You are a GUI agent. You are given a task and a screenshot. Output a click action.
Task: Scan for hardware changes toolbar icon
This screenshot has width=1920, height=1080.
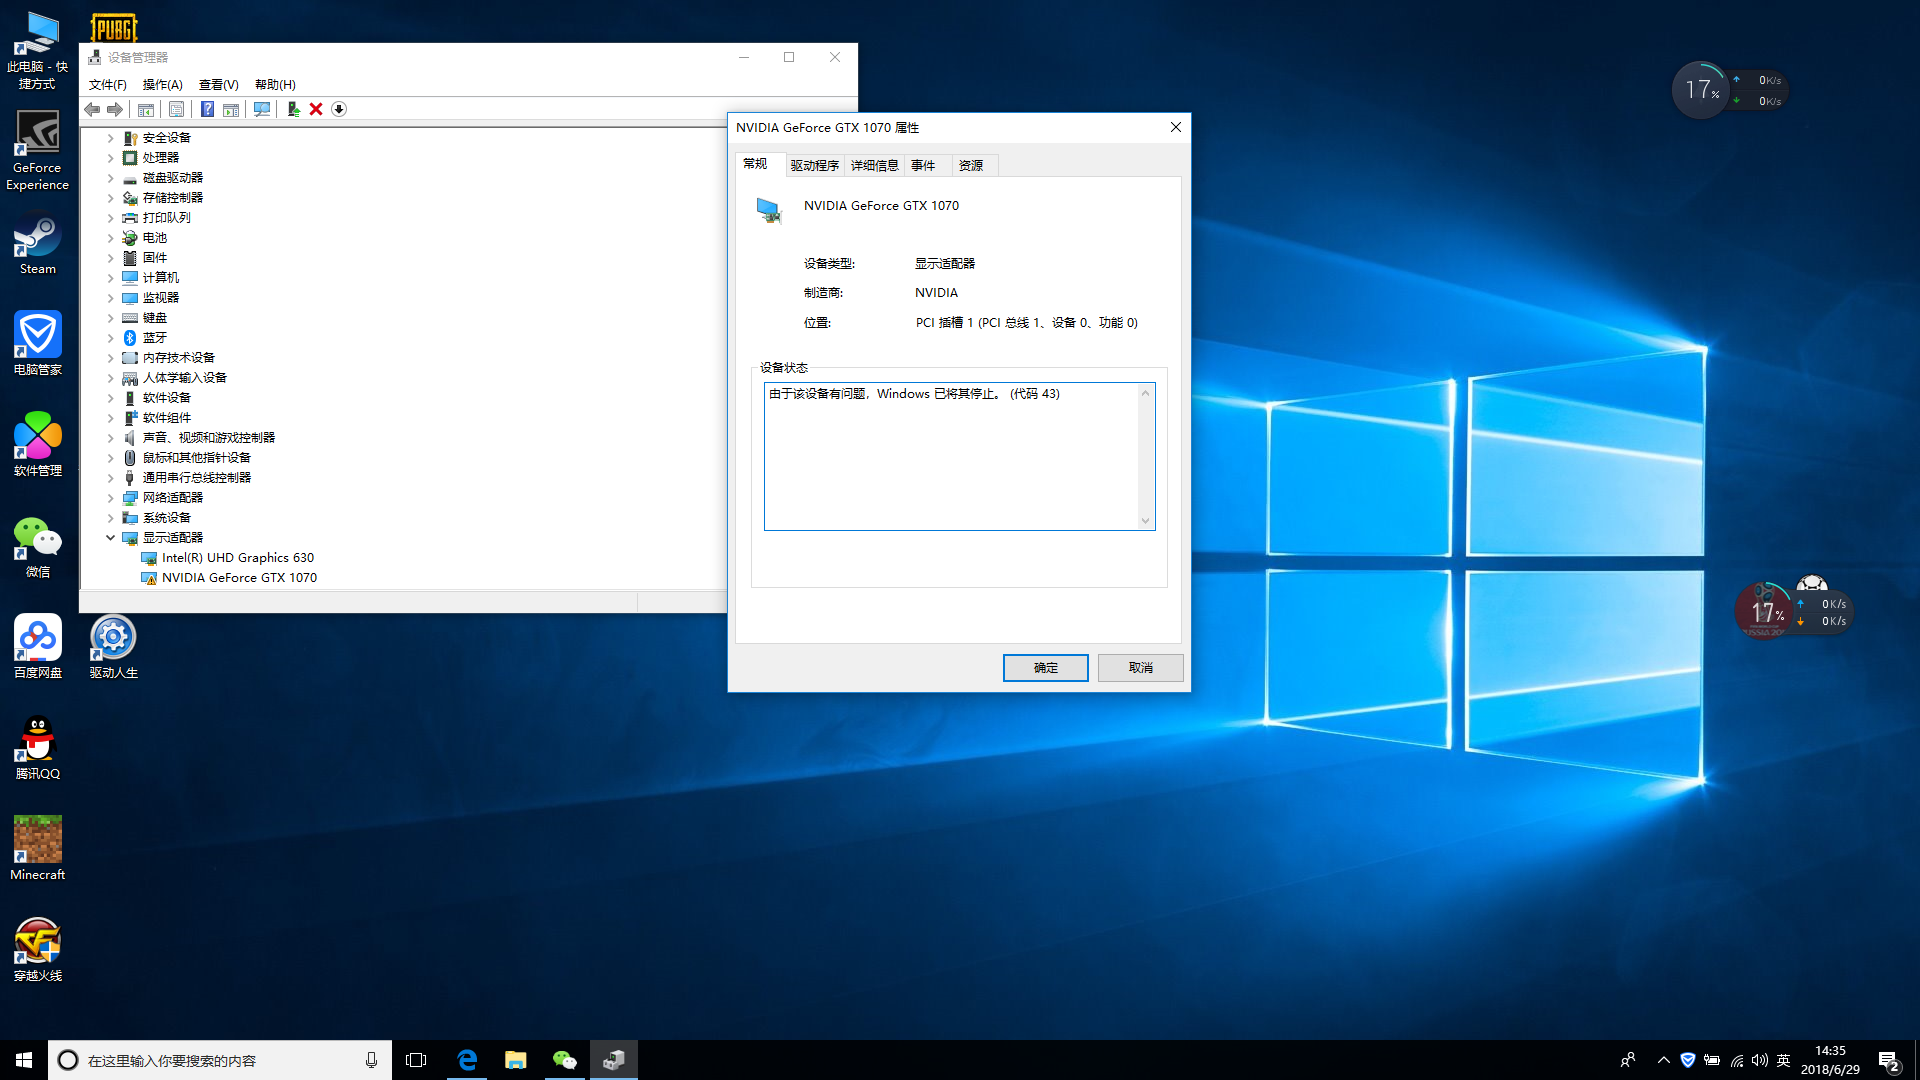click(x=262, y=109)
